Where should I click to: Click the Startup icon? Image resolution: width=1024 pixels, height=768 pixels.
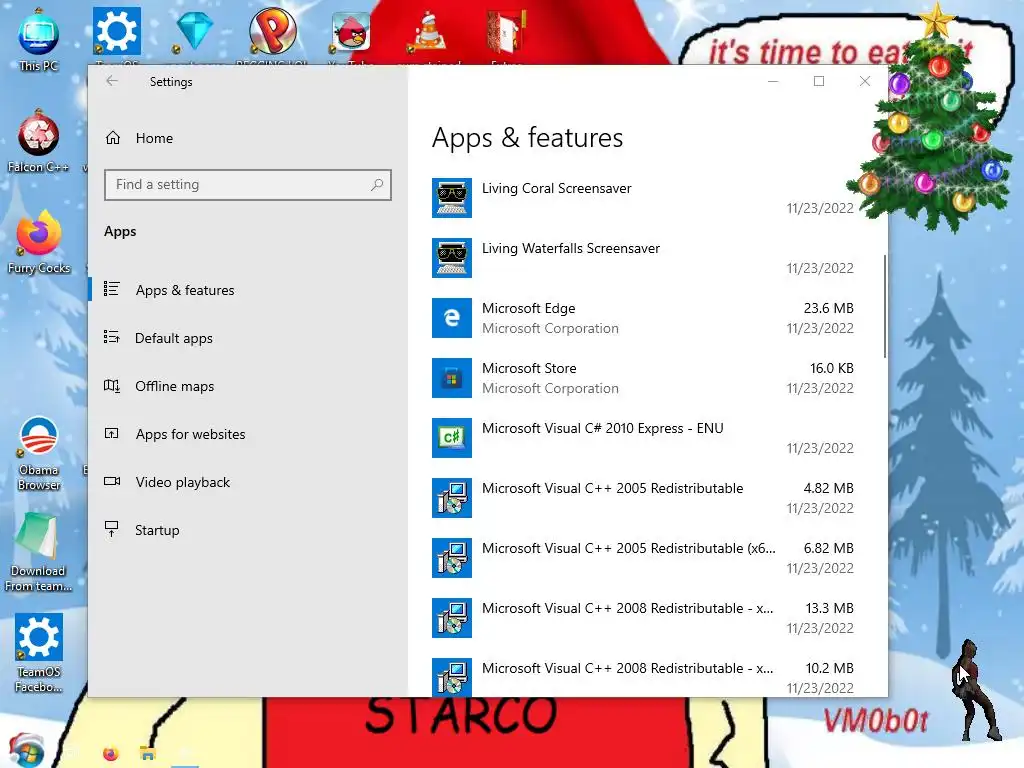[112, 529]
